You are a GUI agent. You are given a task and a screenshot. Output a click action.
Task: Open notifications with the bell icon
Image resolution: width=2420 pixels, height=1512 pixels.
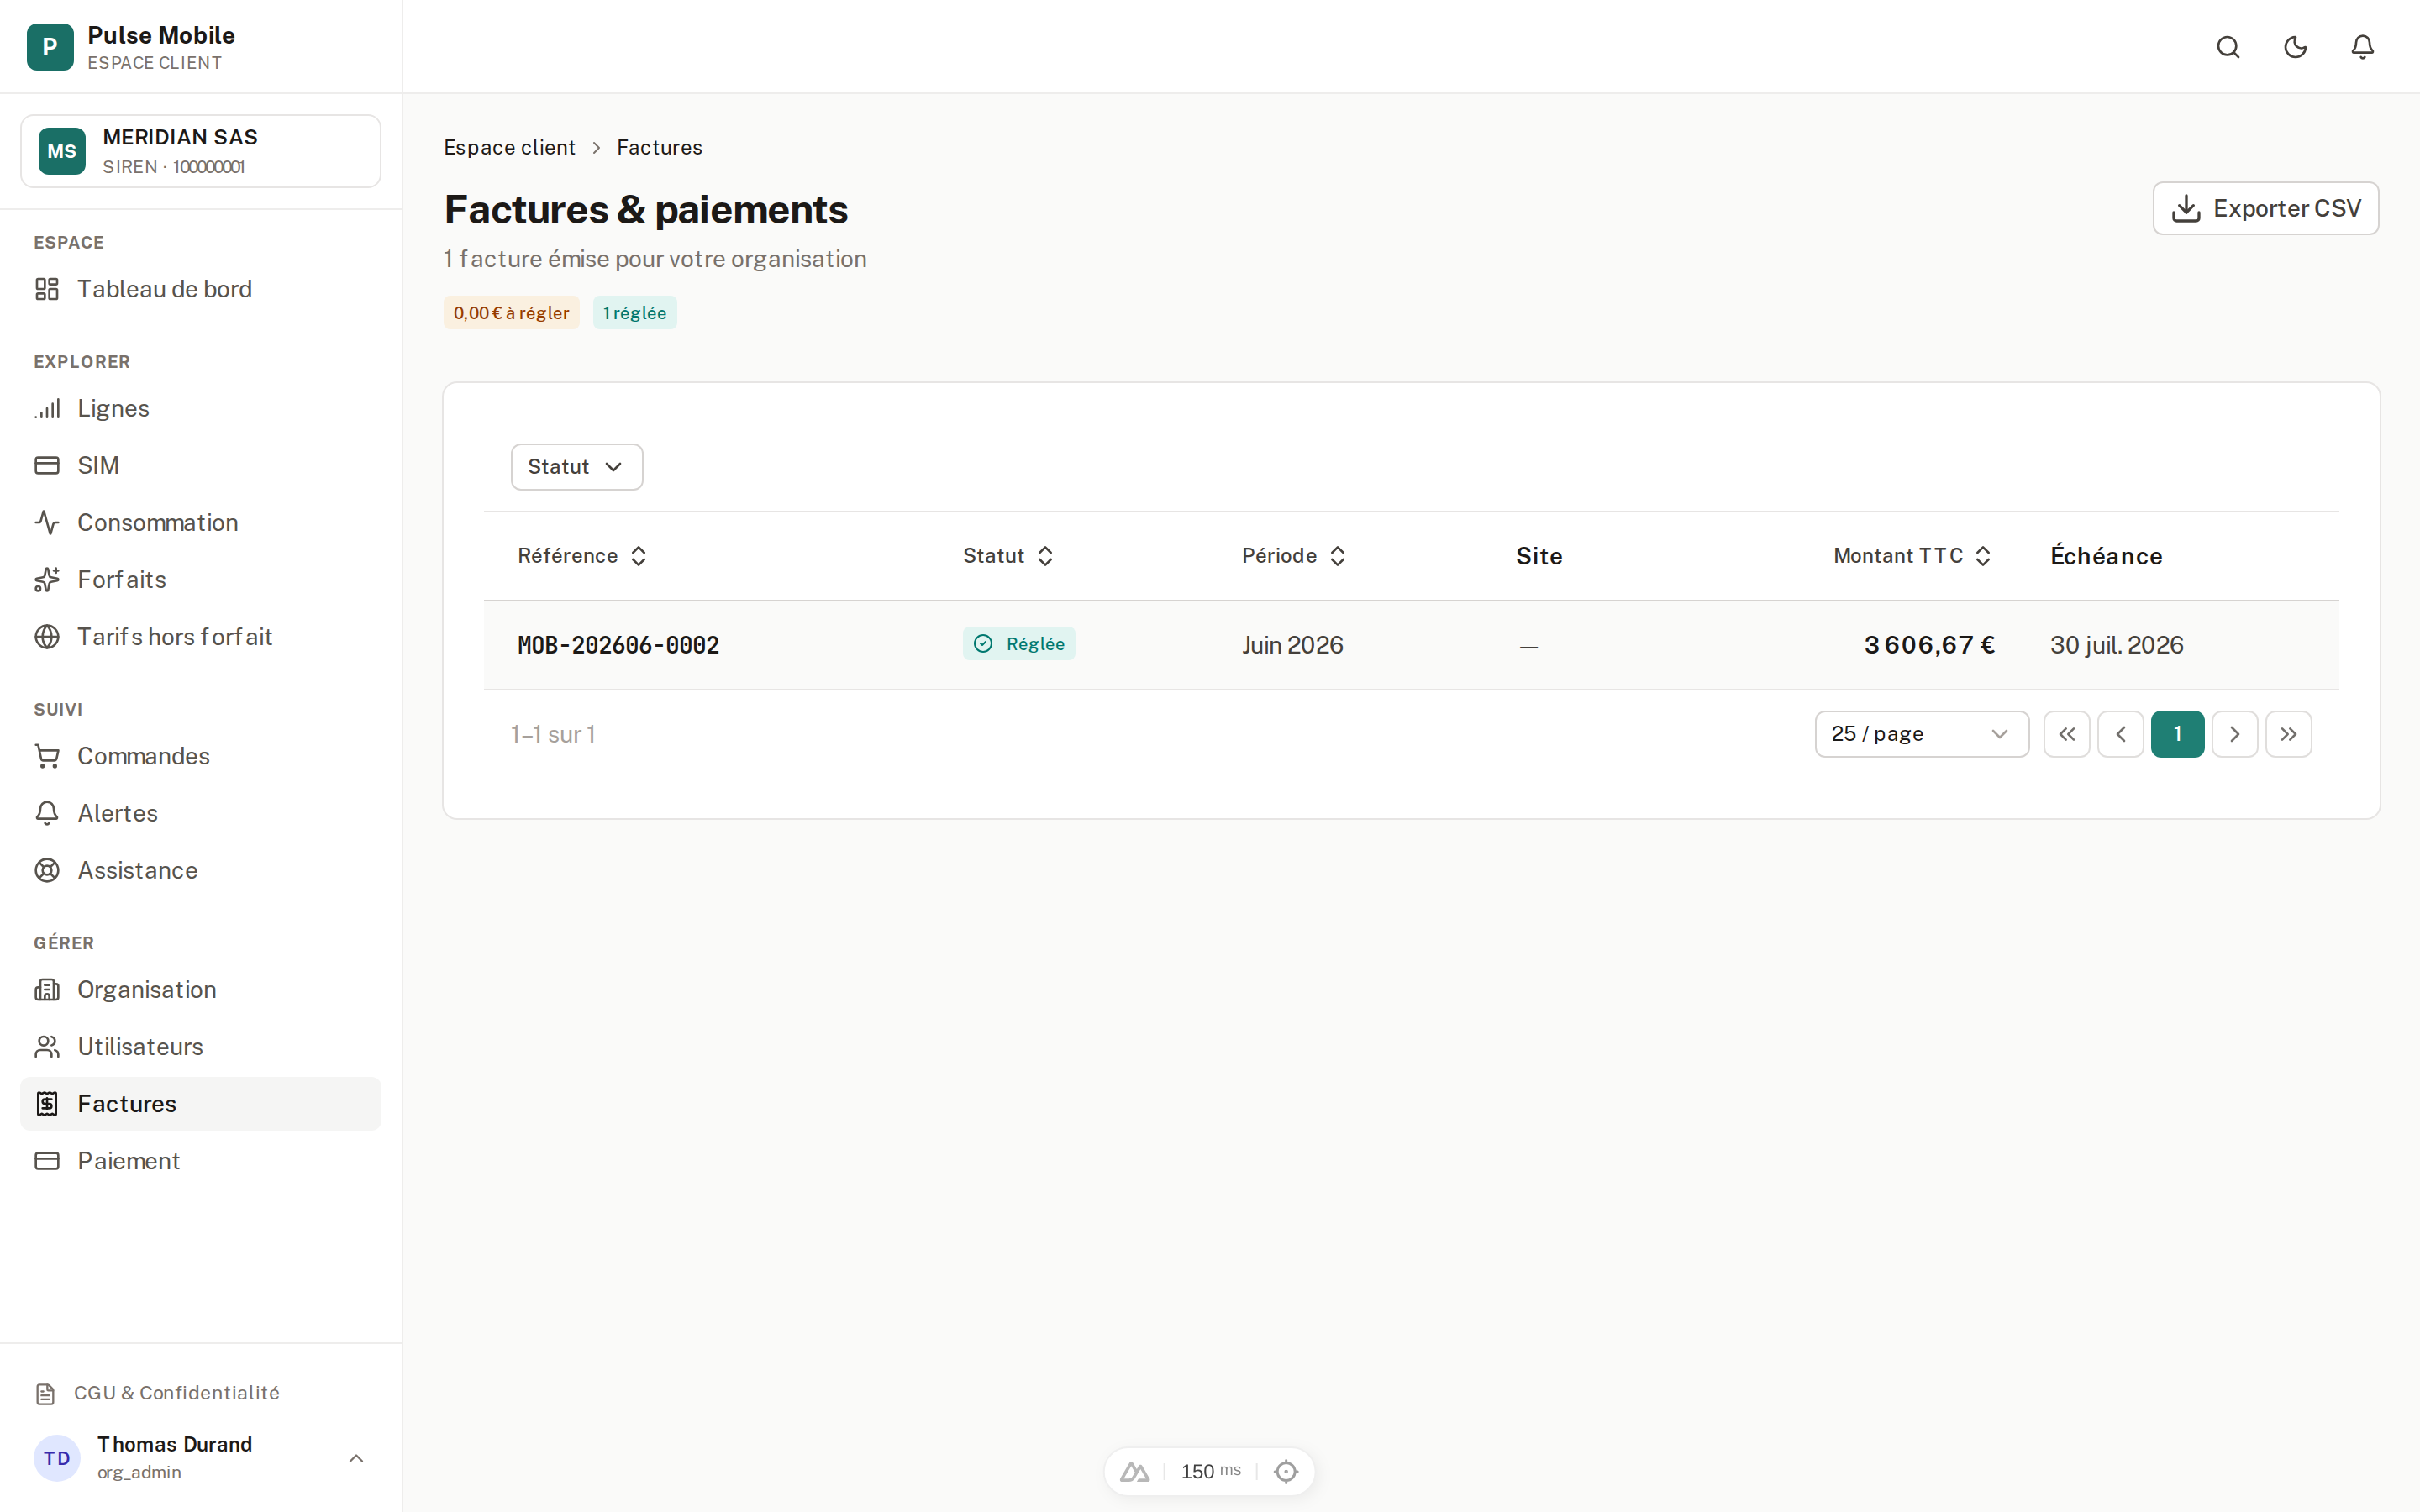pyautogui.click(x=2362, y=47)
